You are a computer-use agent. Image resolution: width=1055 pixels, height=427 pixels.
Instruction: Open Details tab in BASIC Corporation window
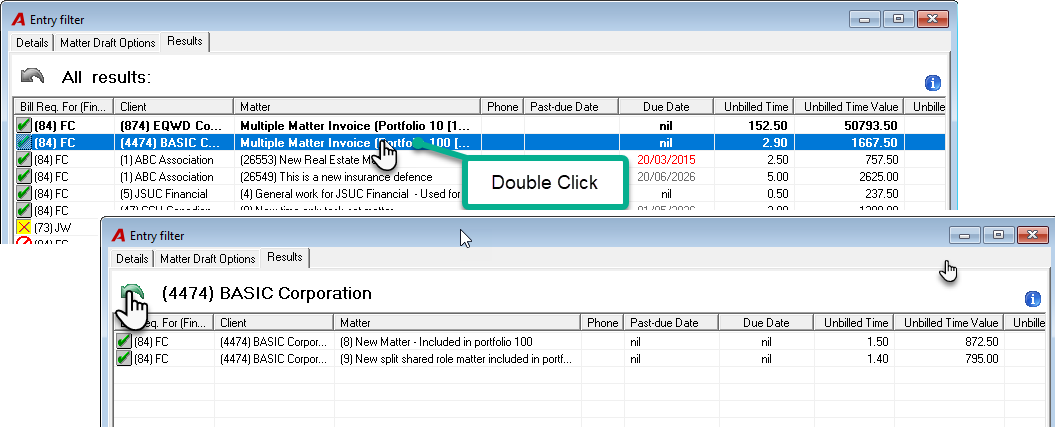[x=133, y=259]
